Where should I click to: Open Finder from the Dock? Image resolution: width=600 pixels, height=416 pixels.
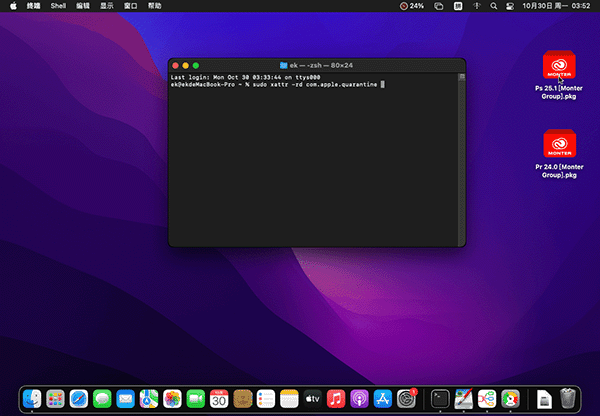(x=32, y=399)
